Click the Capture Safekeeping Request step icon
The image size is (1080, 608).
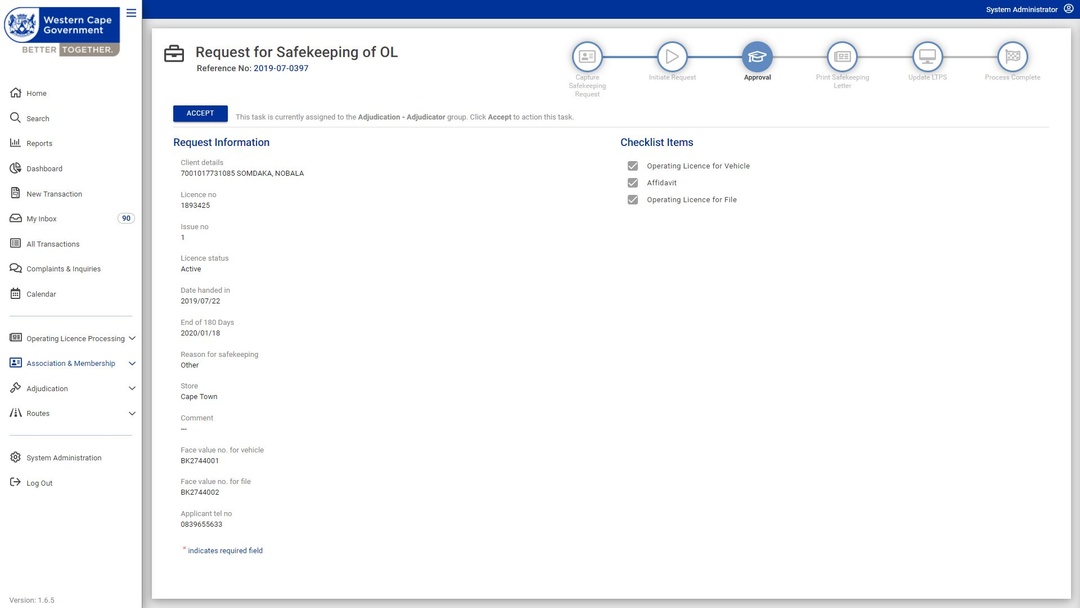pos(587,57)
